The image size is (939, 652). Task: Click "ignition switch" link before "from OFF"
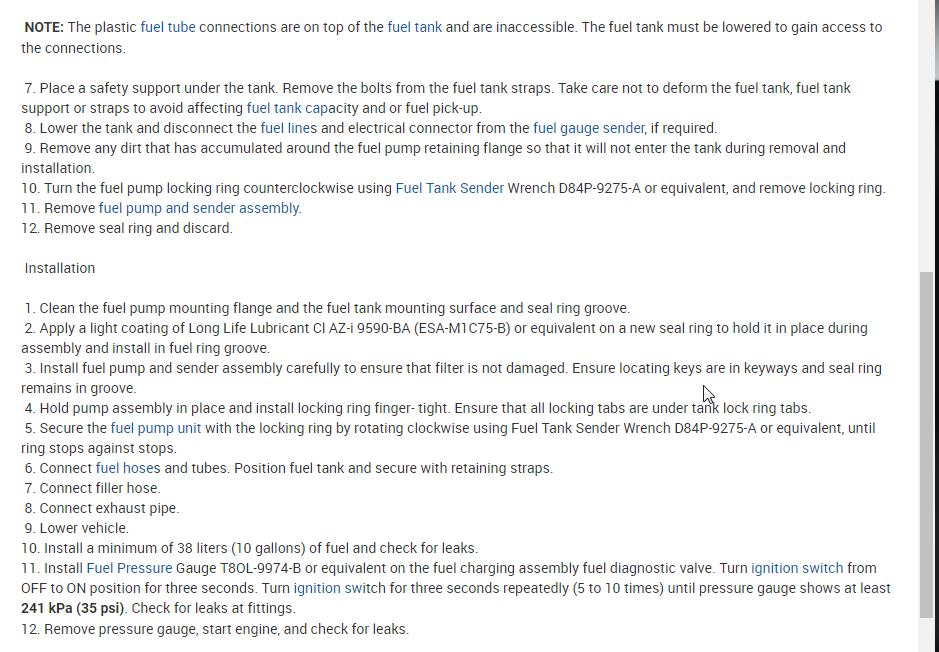797,568
